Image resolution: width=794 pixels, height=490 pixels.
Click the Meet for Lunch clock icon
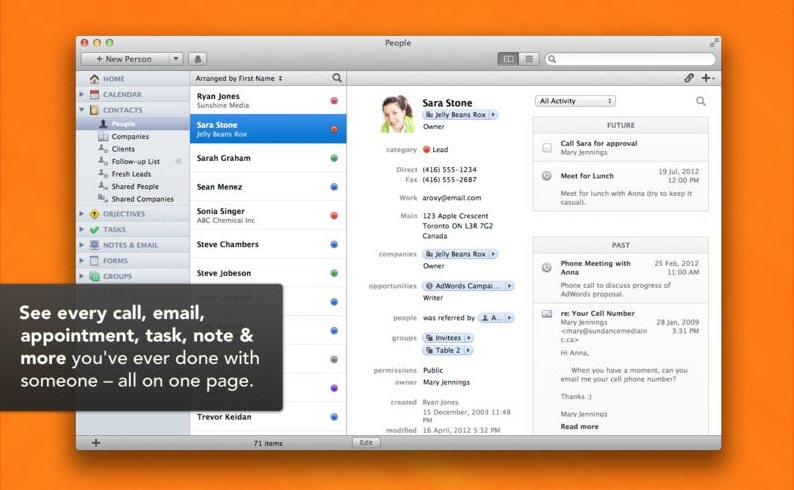[547, 176]
